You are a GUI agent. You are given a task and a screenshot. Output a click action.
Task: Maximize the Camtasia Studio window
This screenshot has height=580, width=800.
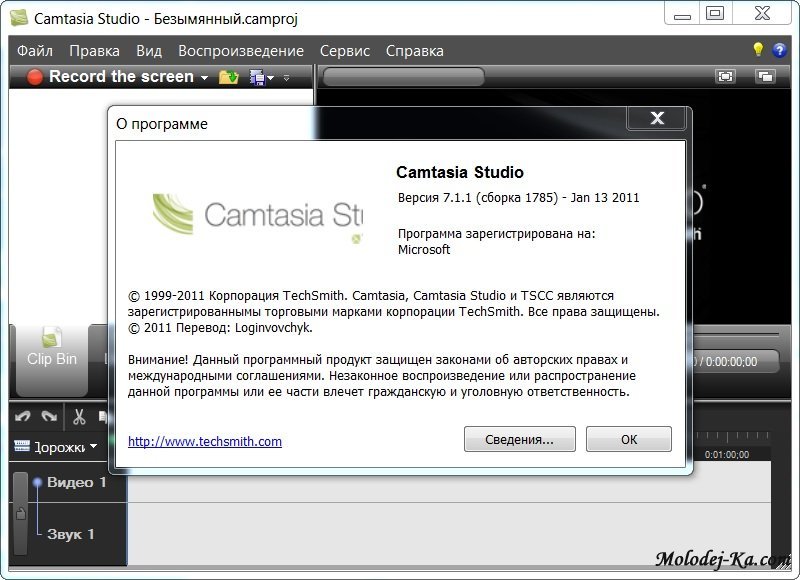715,13
